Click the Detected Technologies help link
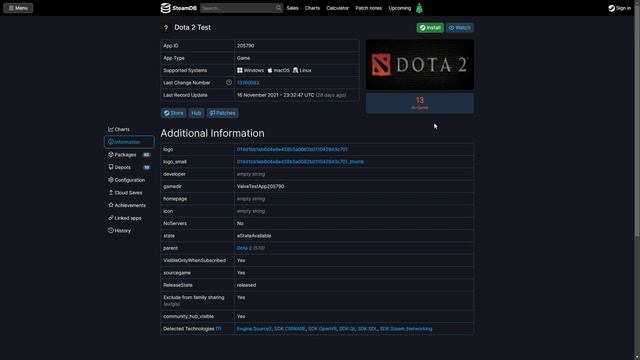This screenshot has height=360, width=640. tap(218, 329)
